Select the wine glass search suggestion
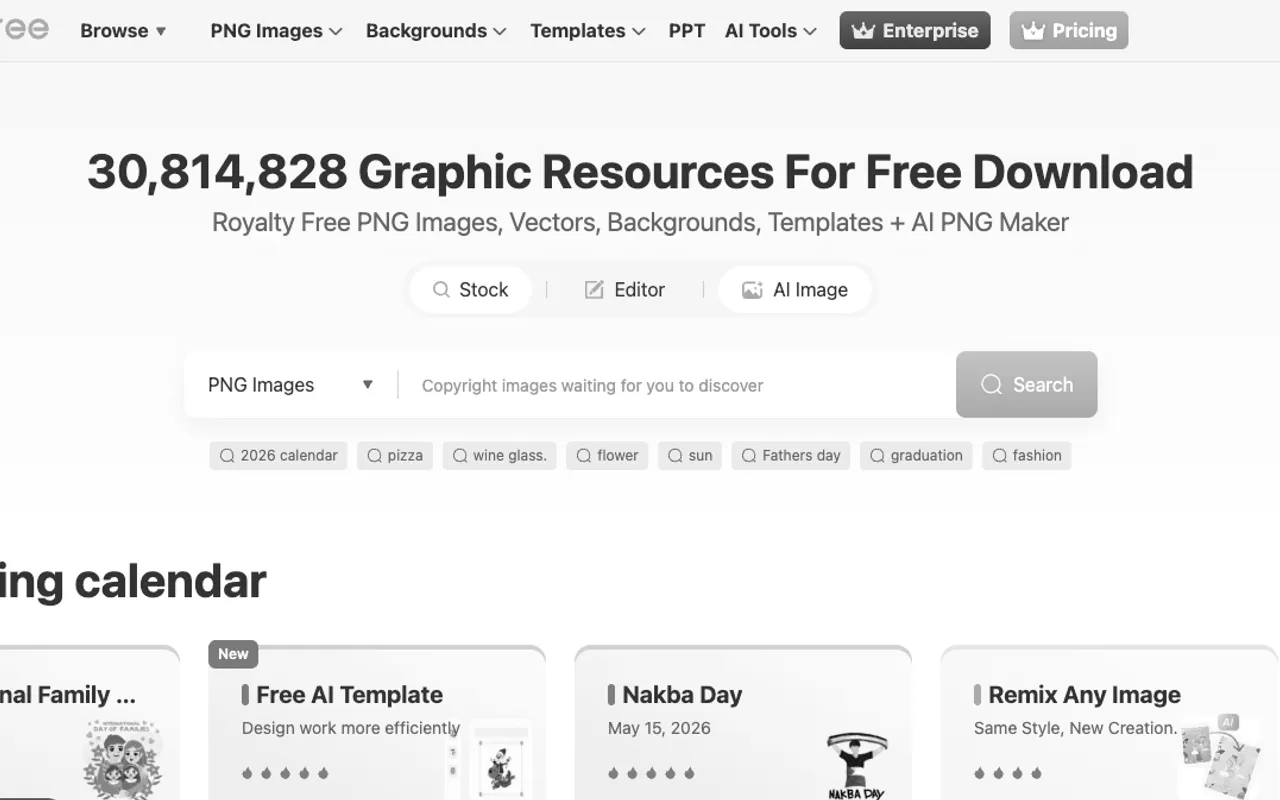Screen dimensions: 1280x800 click(499, 456)
